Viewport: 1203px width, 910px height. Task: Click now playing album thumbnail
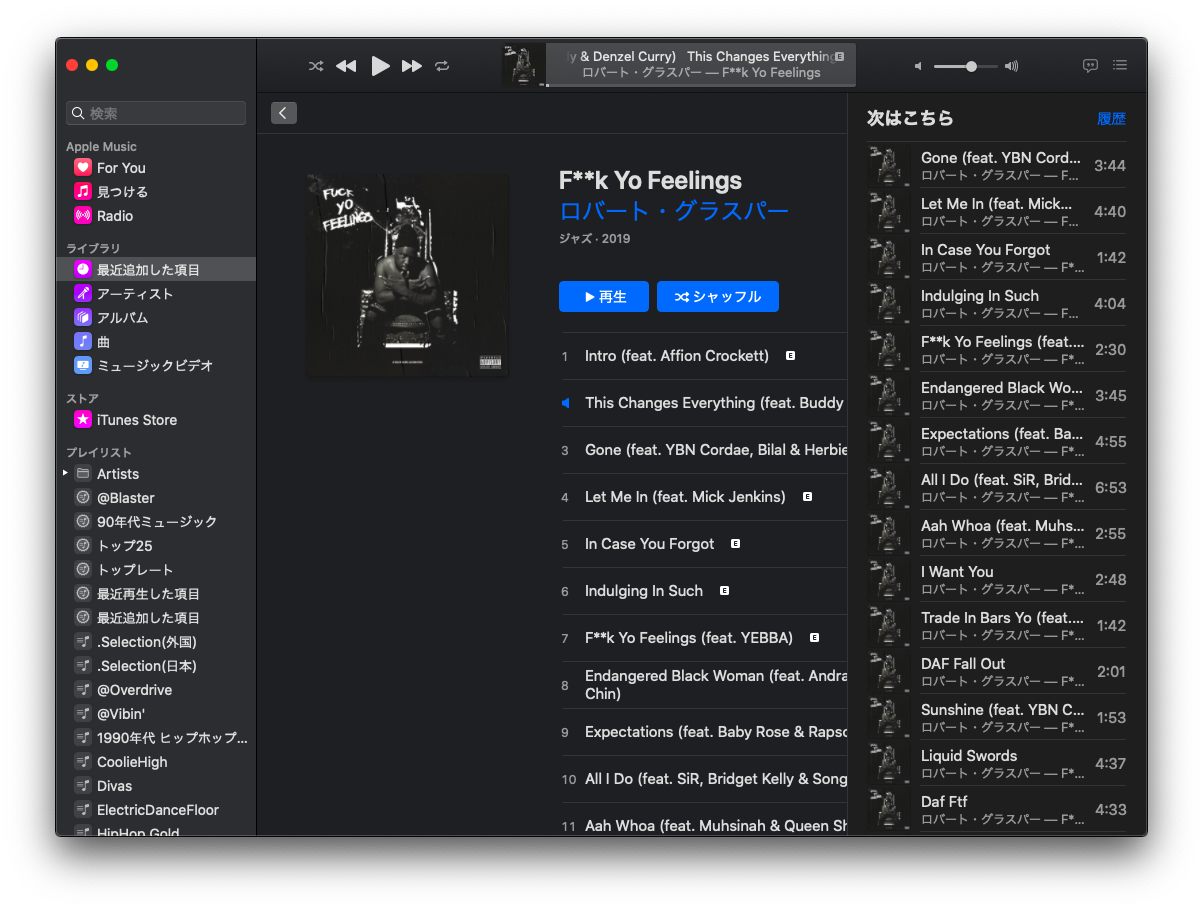point(524,65)
